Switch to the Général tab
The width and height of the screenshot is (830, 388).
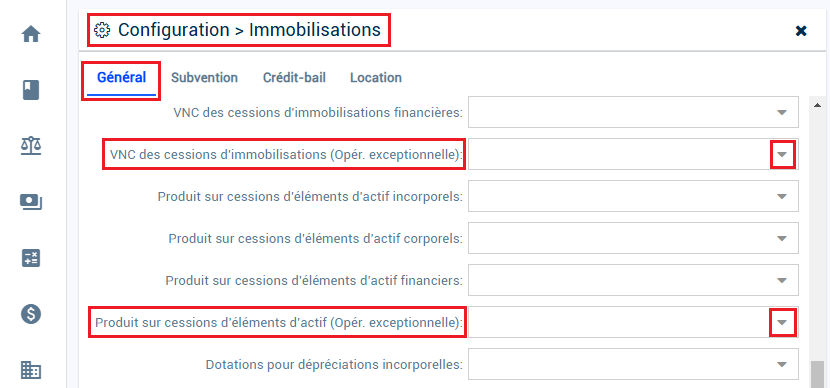point(121,78)
